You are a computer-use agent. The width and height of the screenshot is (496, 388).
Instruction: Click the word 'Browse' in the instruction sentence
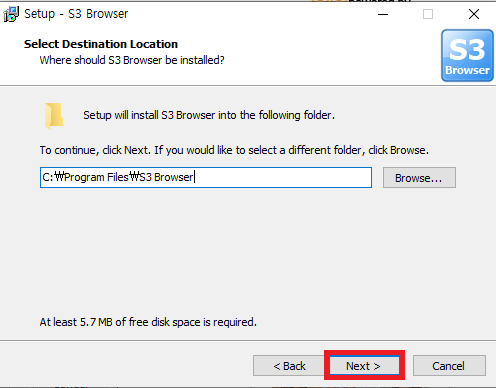pyautogui.click(x=408, y=150)
